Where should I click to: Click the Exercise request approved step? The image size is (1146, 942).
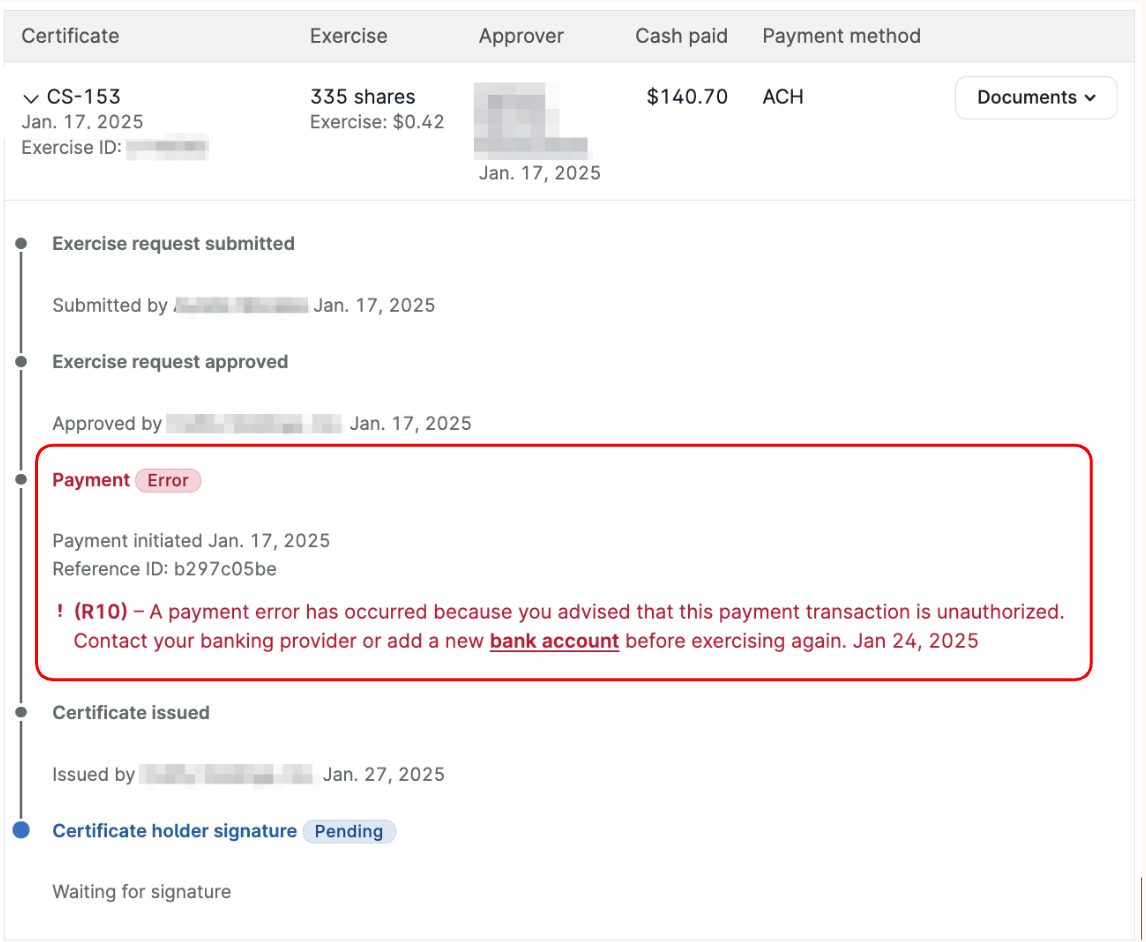click(170, 362)
